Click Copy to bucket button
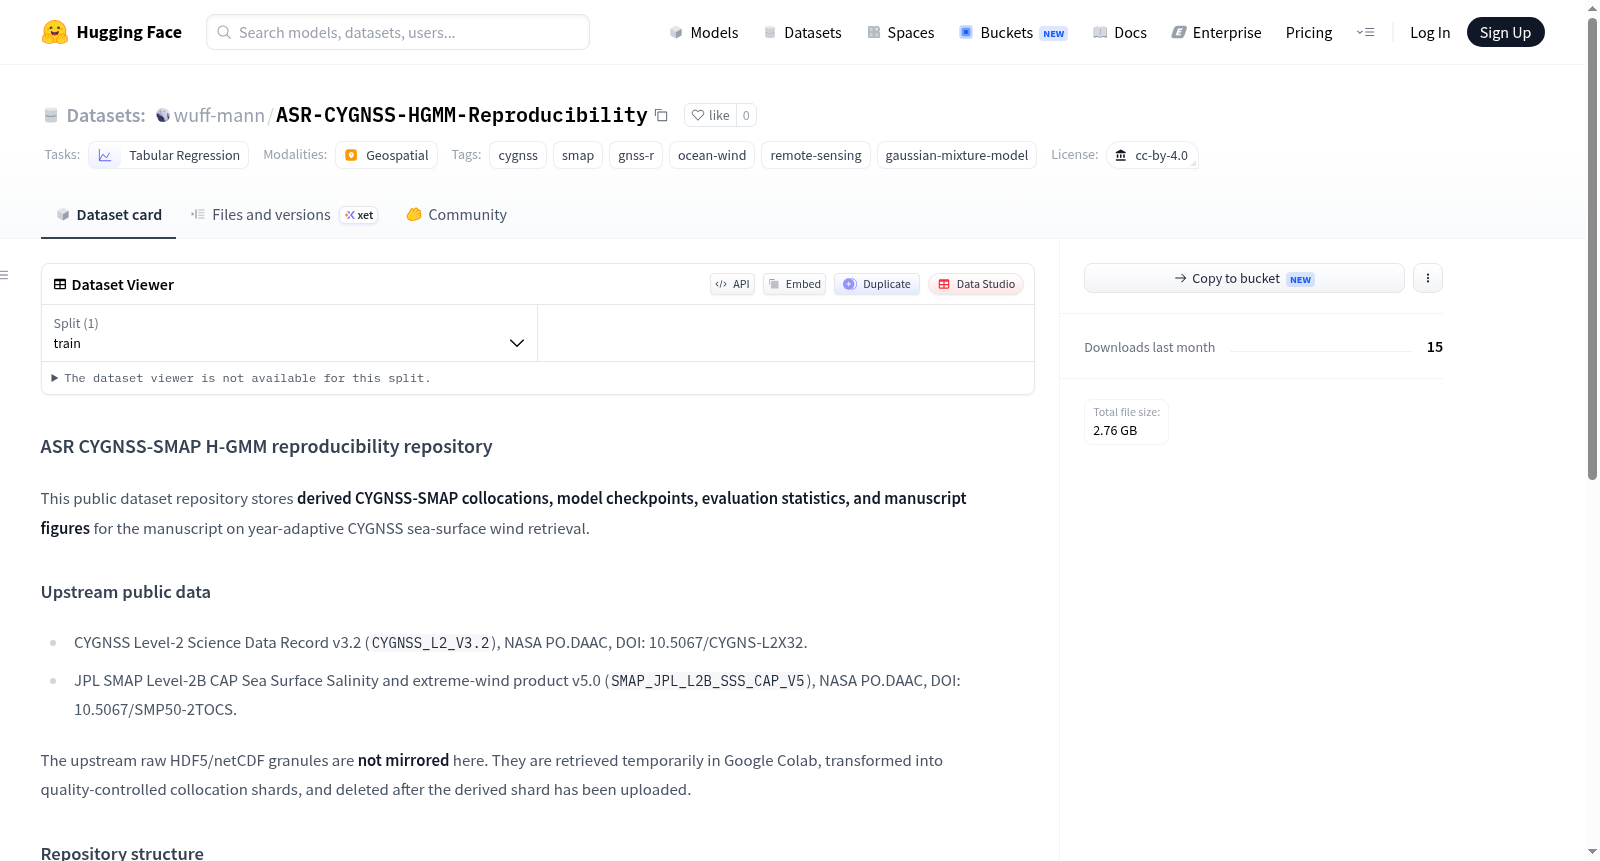The image size is (1600, 861). point(1244,278)
